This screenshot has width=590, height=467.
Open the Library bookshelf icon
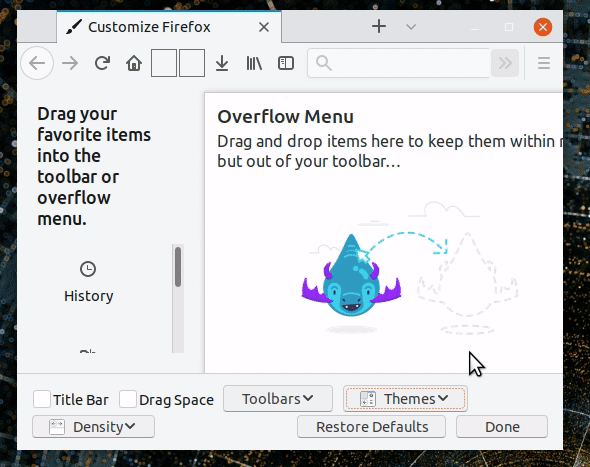[x=254, y=63]
